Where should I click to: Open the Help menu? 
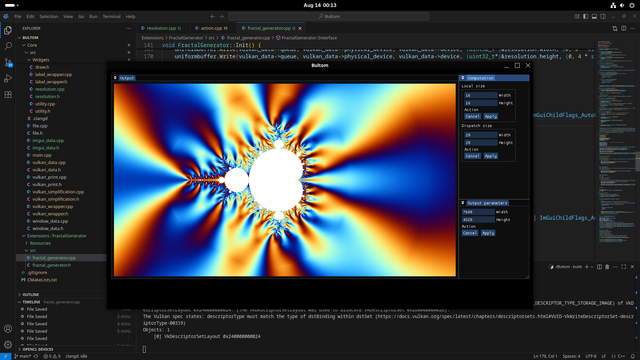[x=130, y=16]
